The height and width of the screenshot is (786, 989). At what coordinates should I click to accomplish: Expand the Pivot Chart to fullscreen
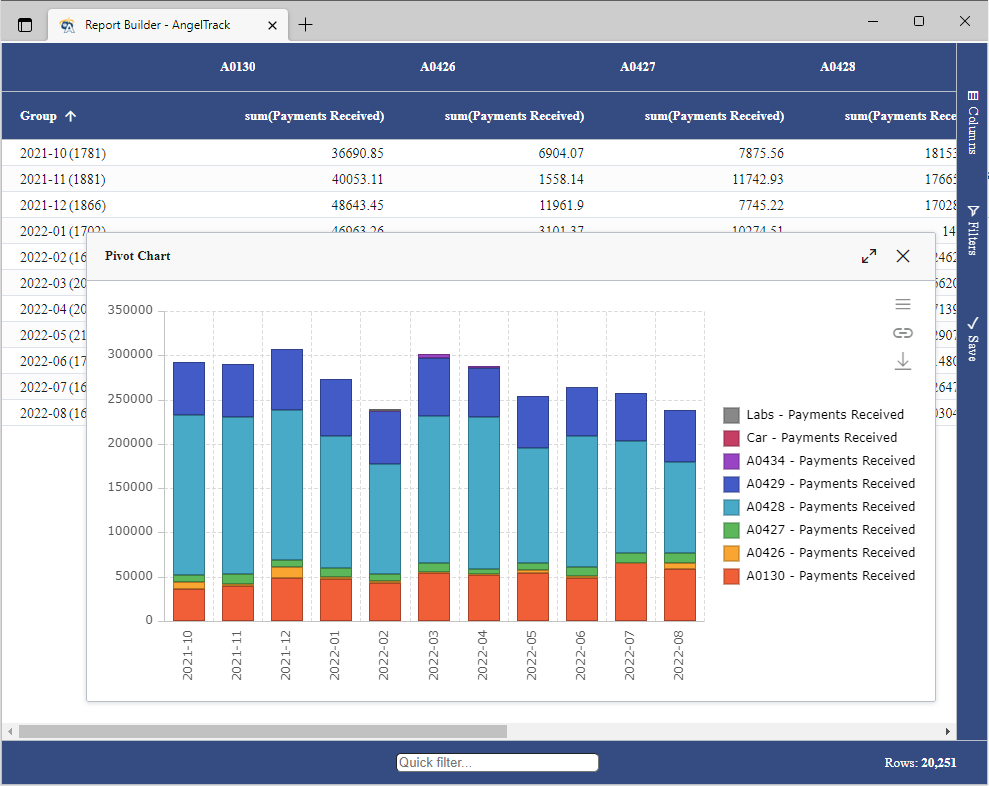(868, 256)
